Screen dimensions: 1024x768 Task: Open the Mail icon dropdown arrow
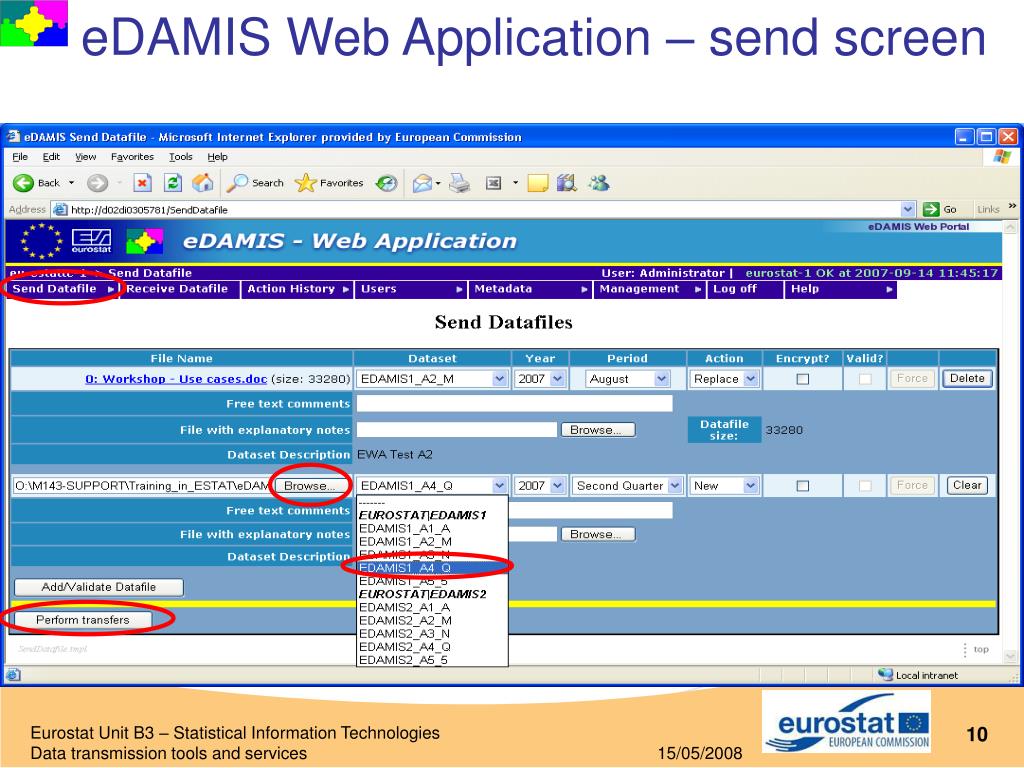[x=438, y=184]
